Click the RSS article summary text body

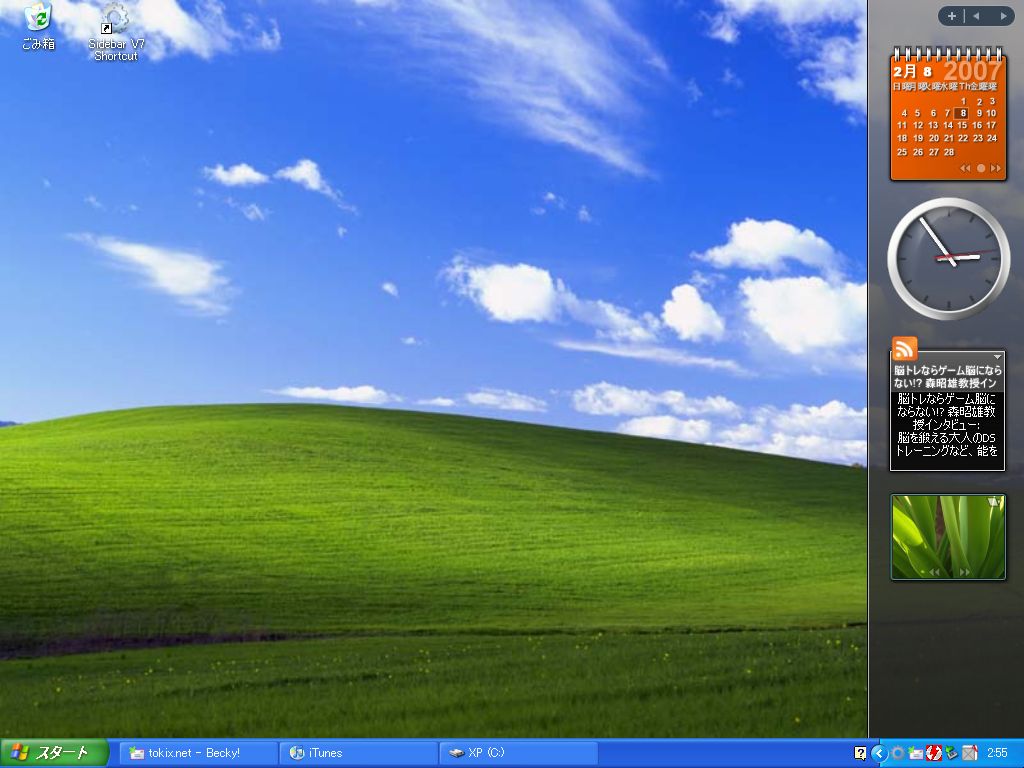tap(948, 424)
